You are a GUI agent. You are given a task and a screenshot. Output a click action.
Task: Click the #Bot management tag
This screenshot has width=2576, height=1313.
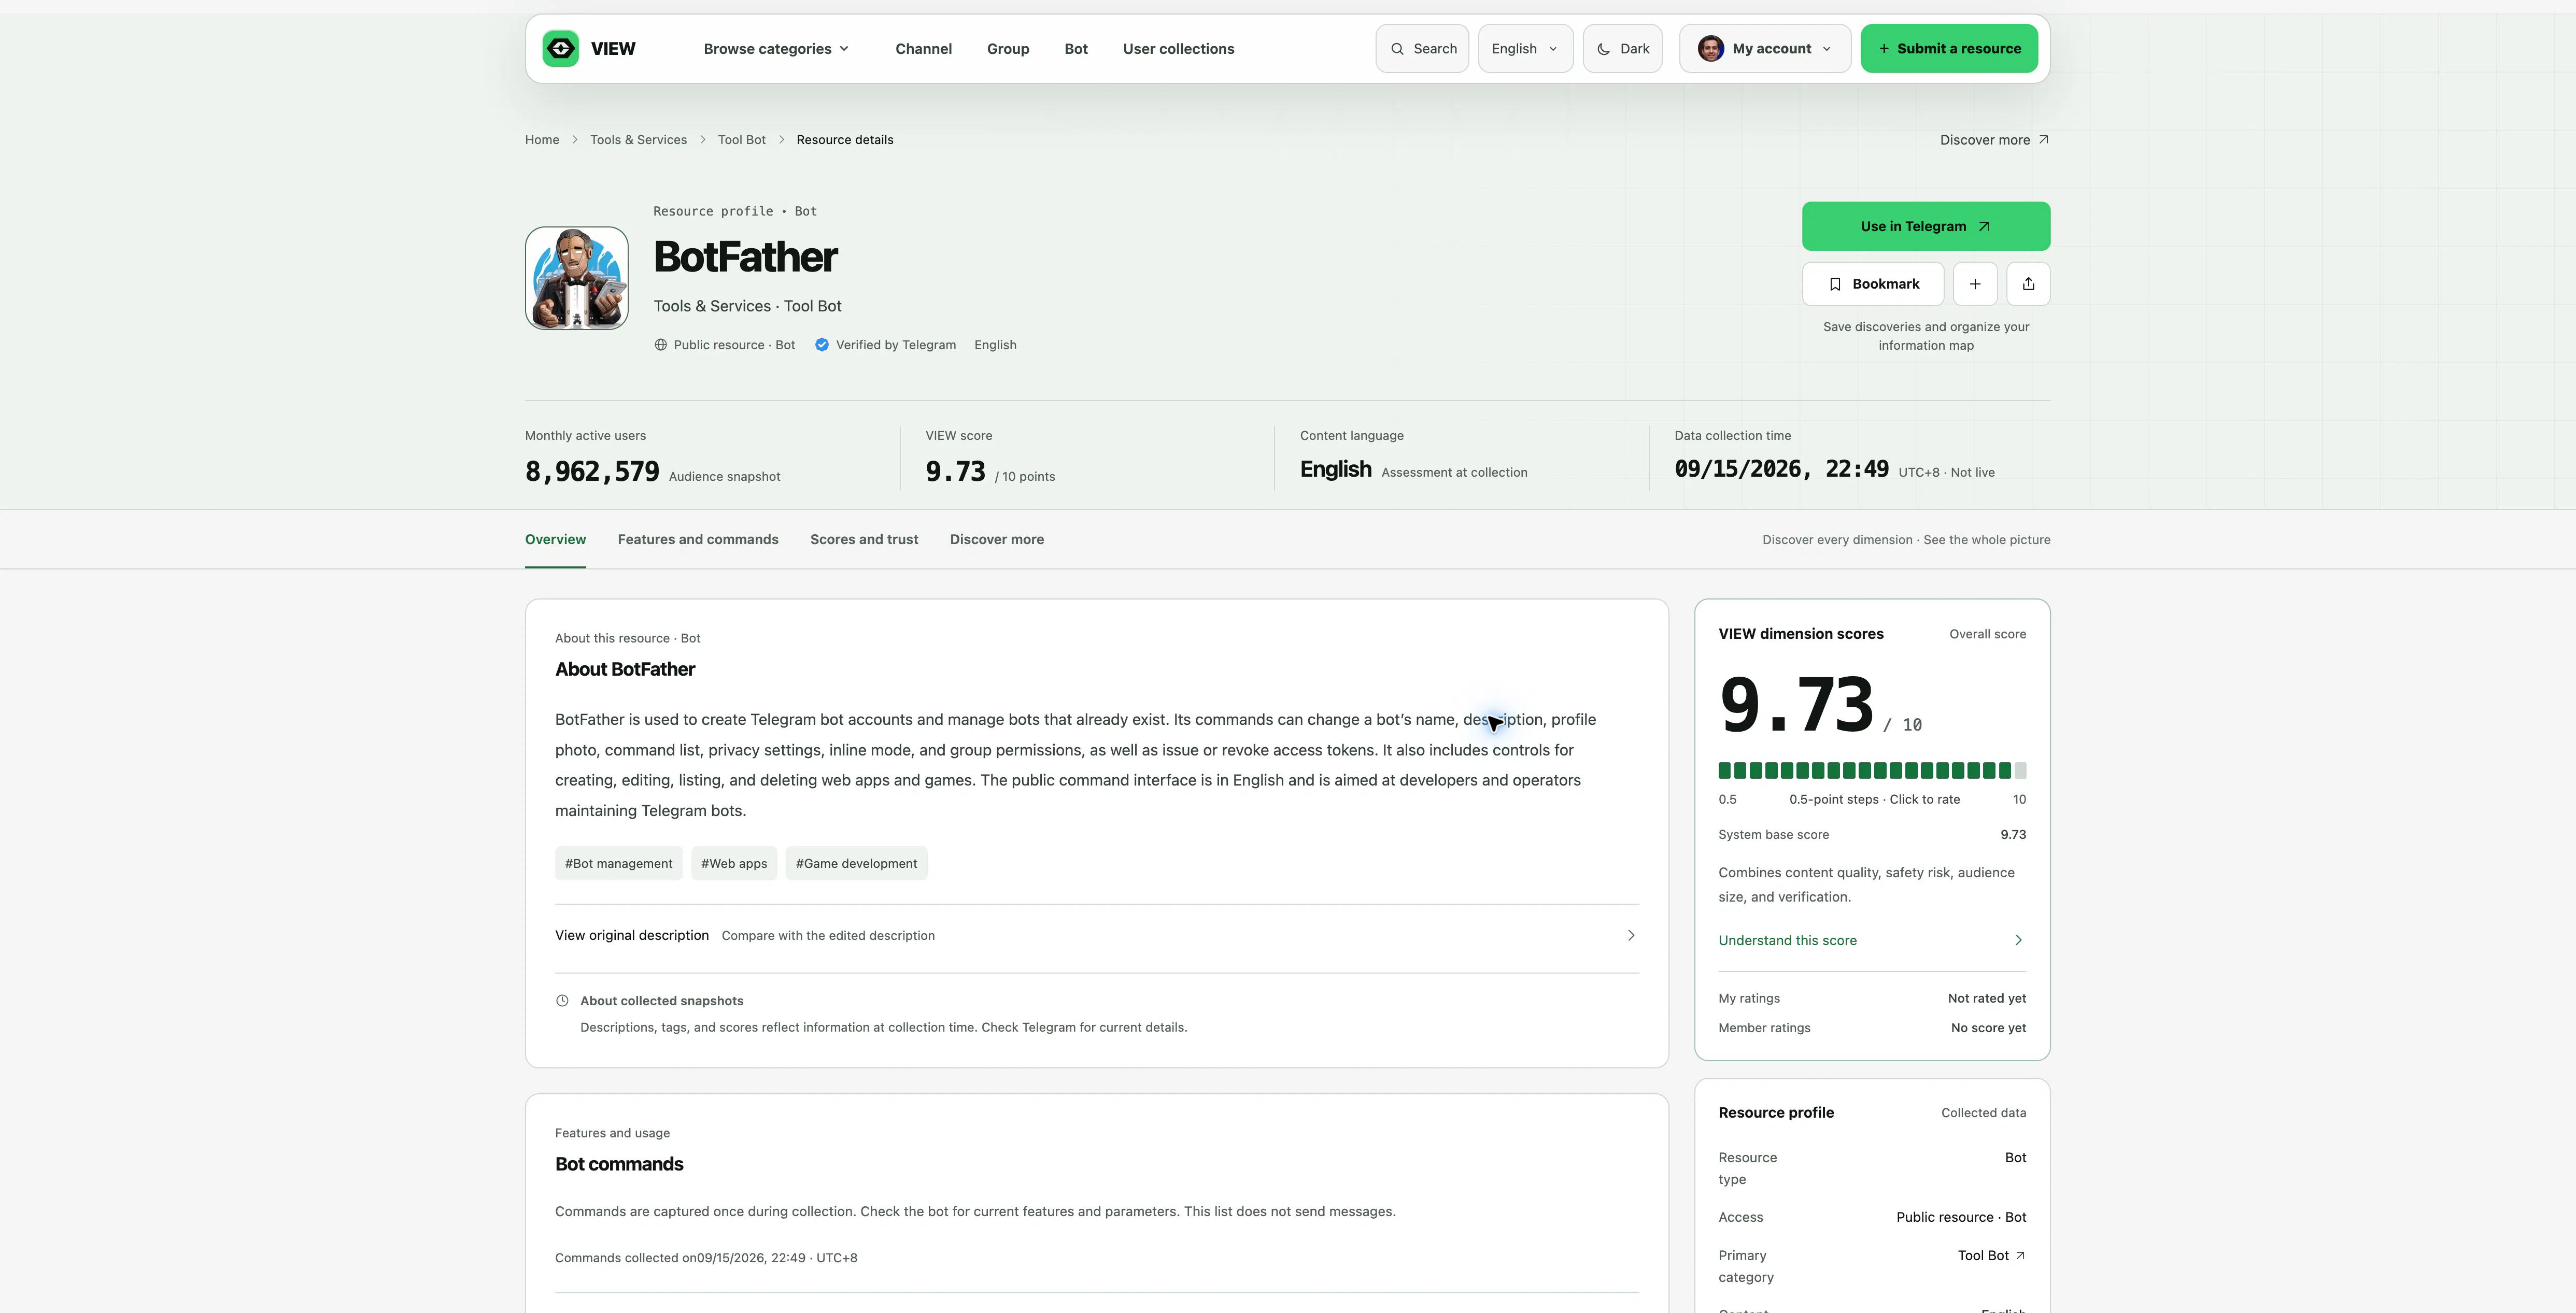coord(619,864)
